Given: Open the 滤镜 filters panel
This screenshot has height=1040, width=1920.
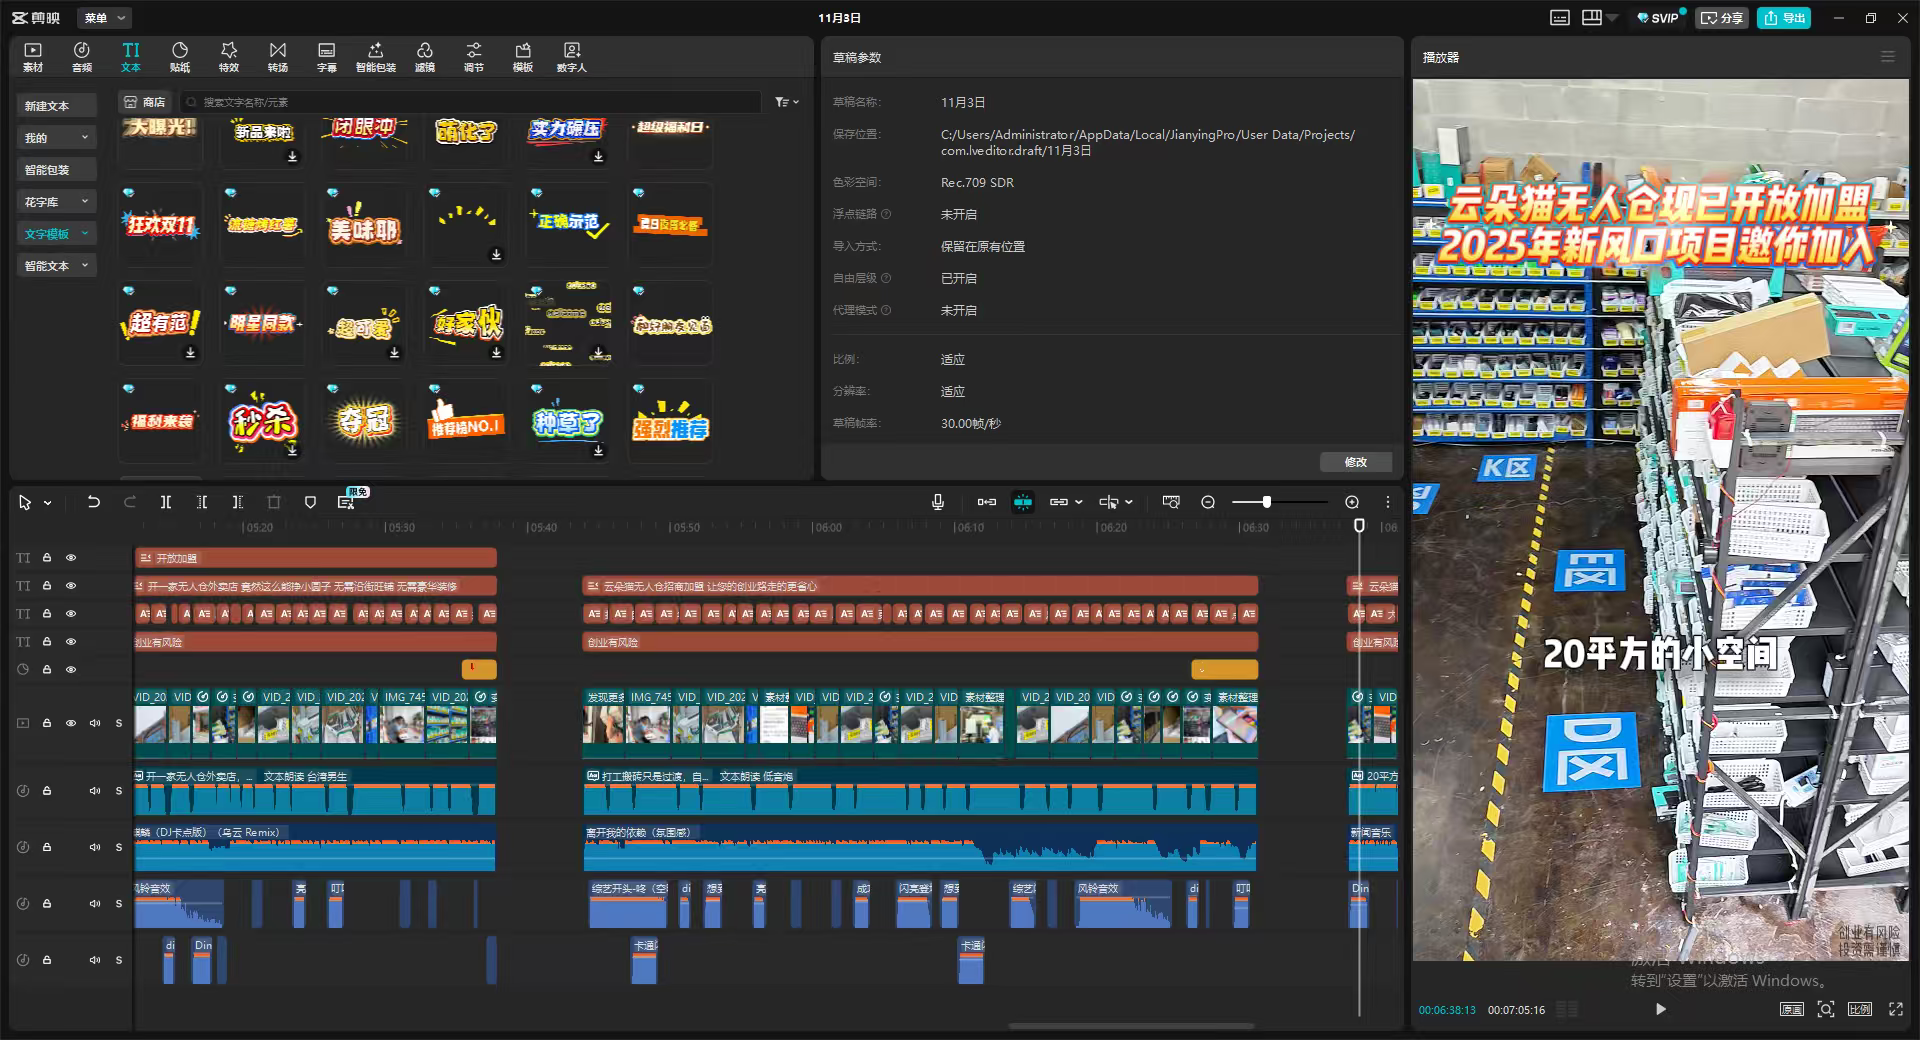Looking at the screenshot, I should (425, 57).
